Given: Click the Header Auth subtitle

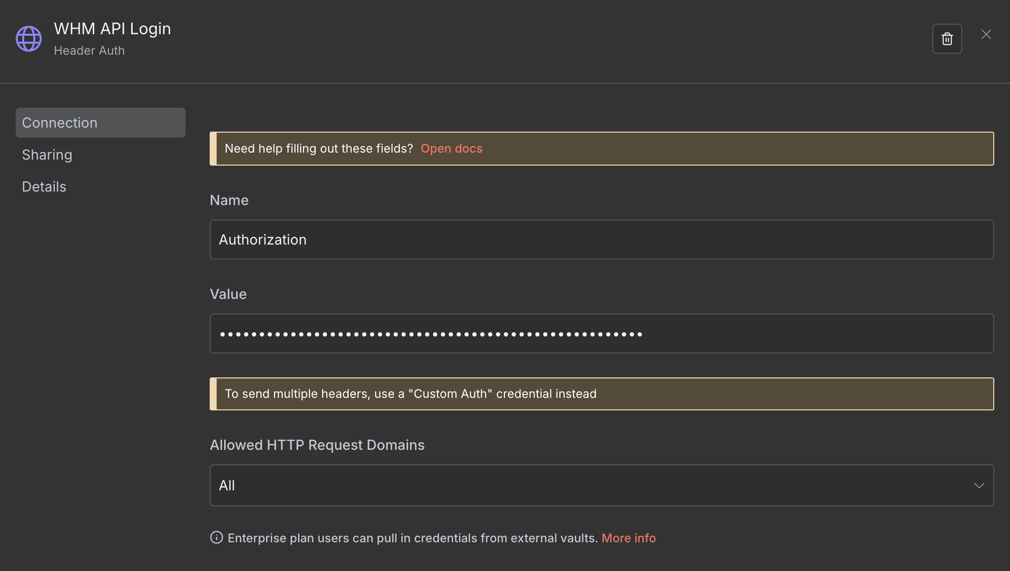Looking at the screenshot, I should [x=89, y=50].
